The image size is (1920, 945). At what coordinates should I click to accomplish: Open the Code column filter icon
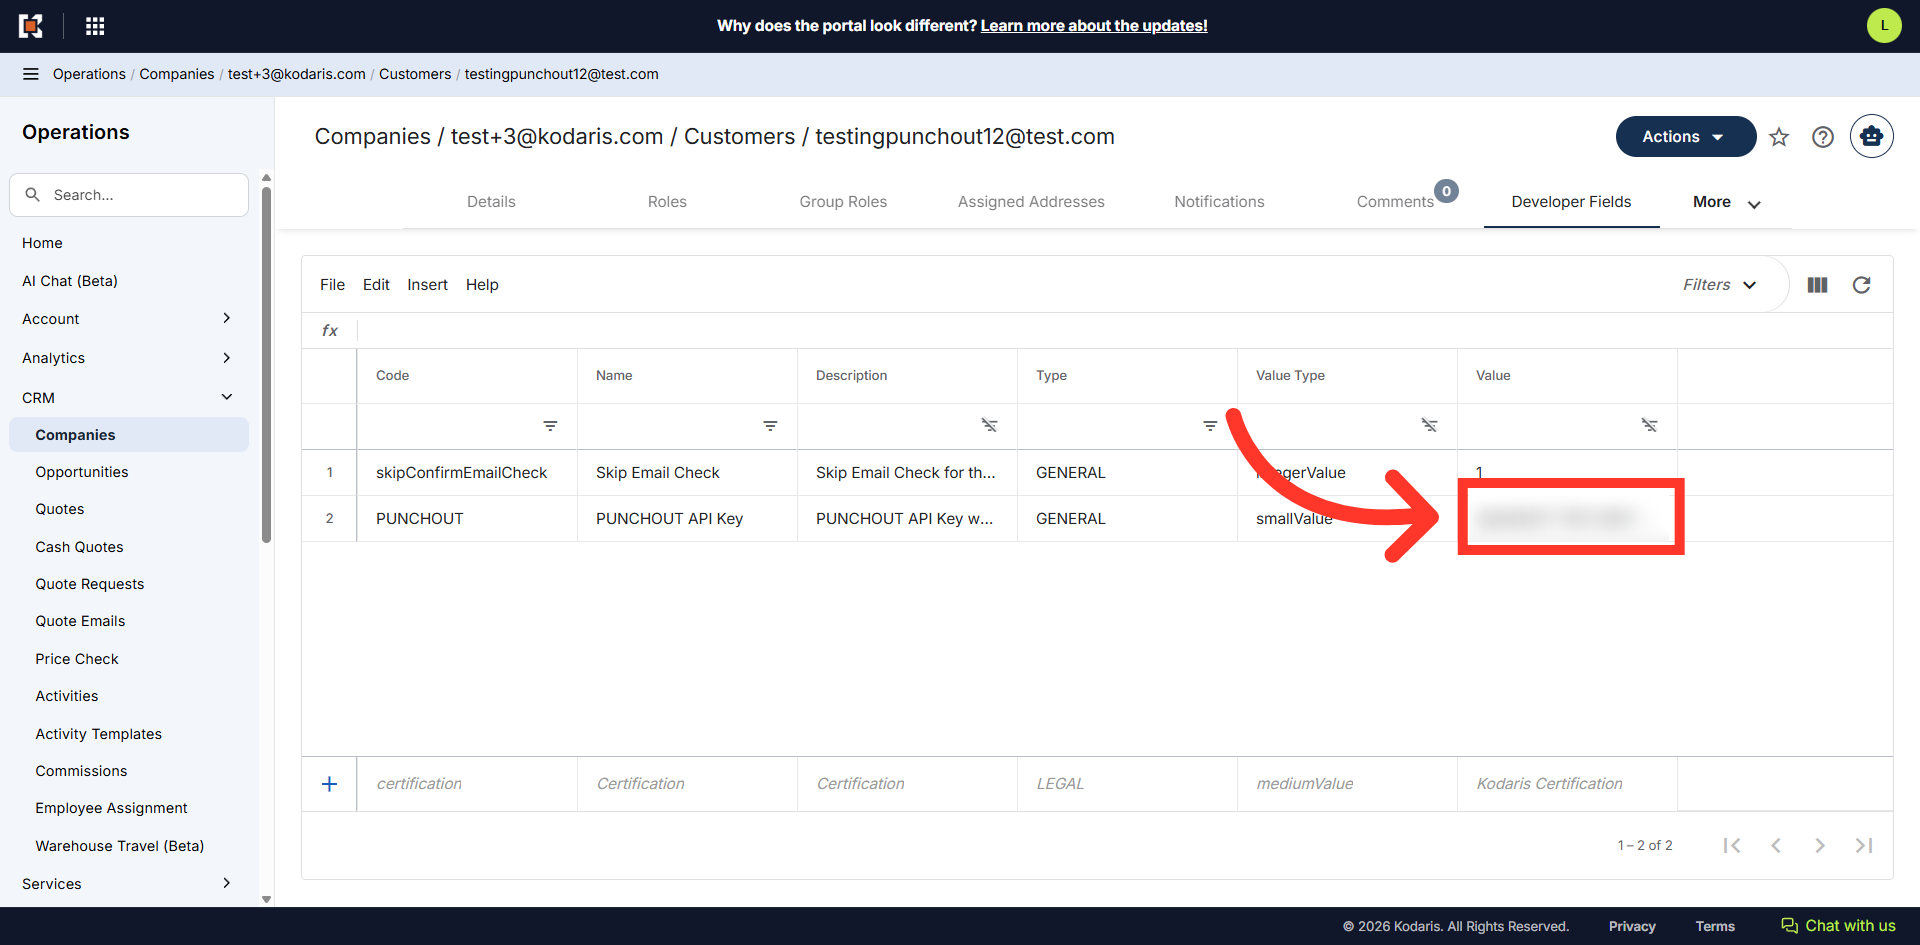(x=550, y=426)
